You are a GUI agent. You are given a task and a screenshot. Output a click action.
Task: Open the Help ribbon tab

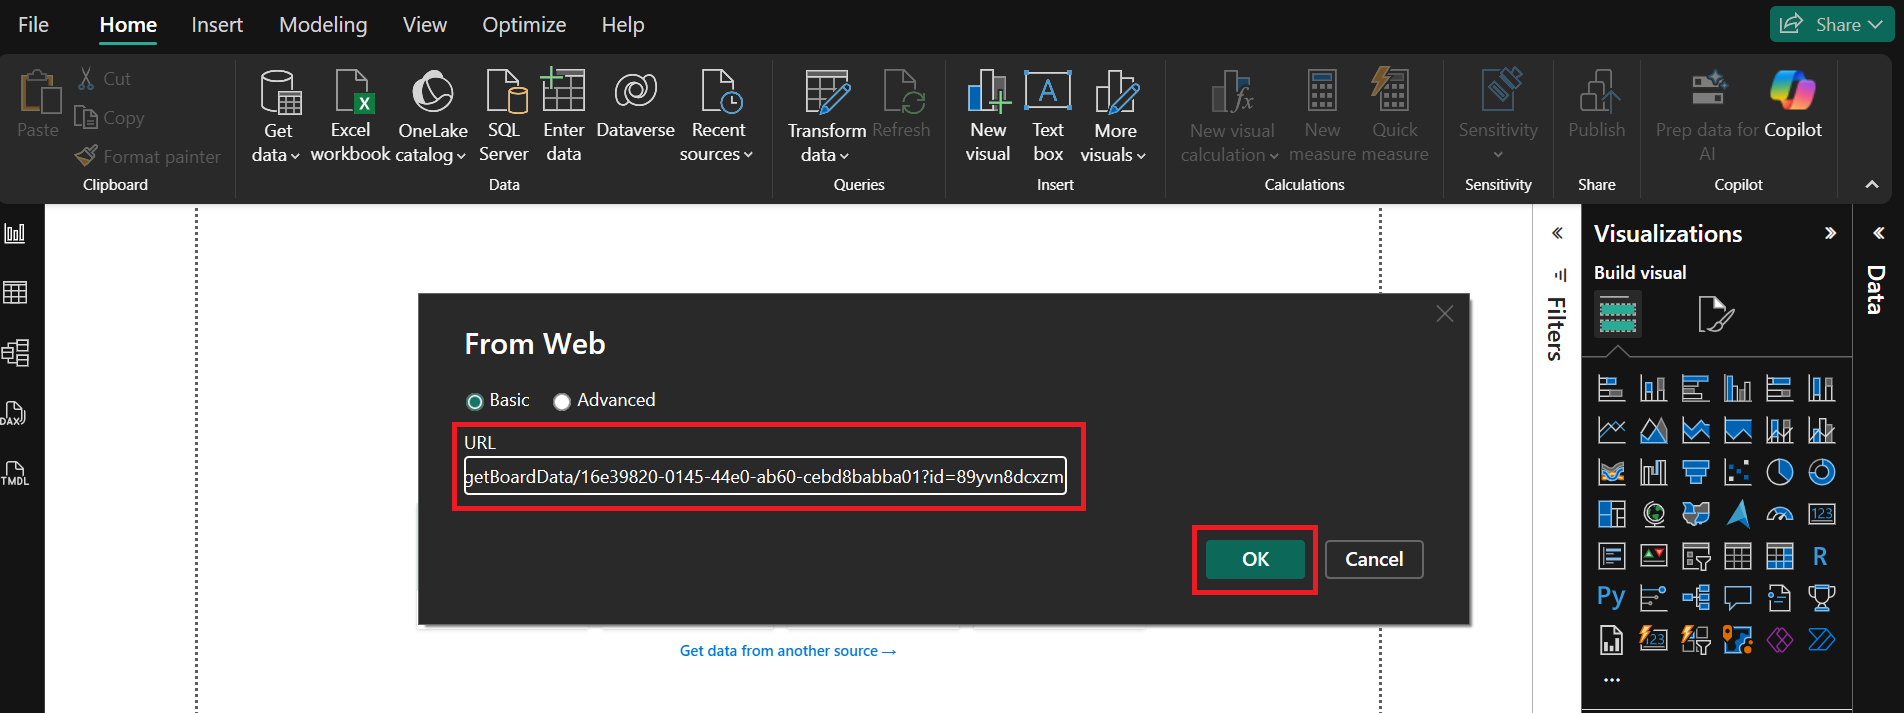click(x=623, y=25)
